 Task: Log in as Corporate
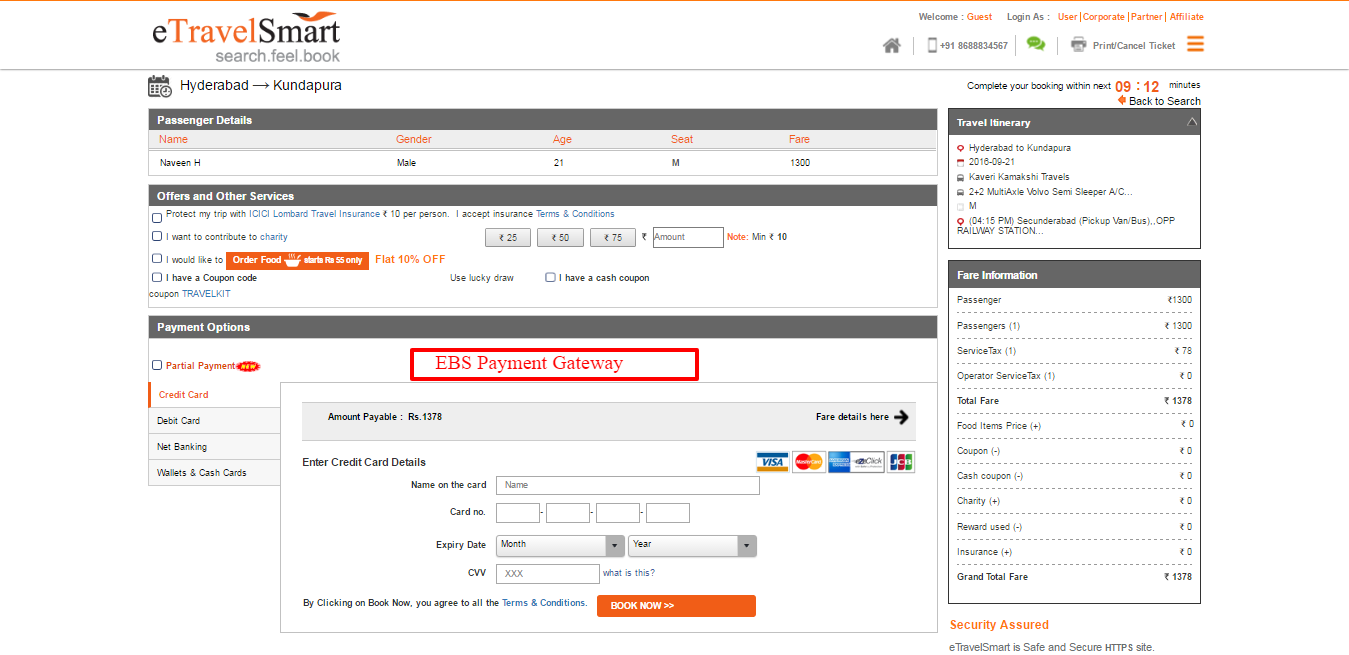tap(1104, 17)
